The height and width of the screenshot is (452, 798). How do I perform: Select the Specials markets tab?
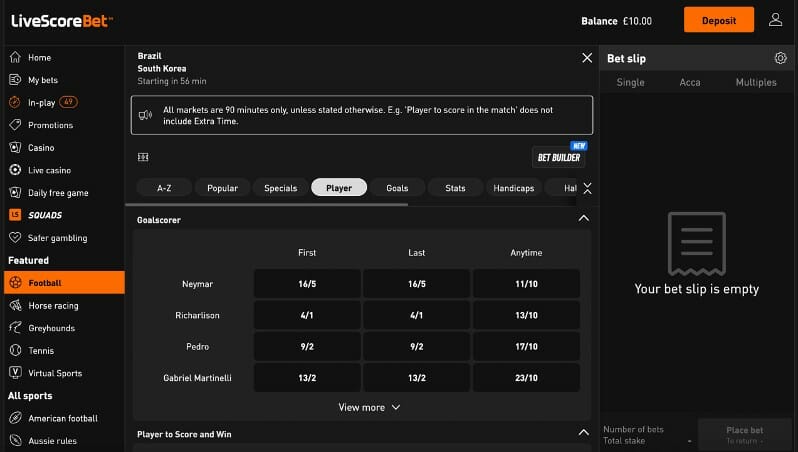(x=280, y=188)
